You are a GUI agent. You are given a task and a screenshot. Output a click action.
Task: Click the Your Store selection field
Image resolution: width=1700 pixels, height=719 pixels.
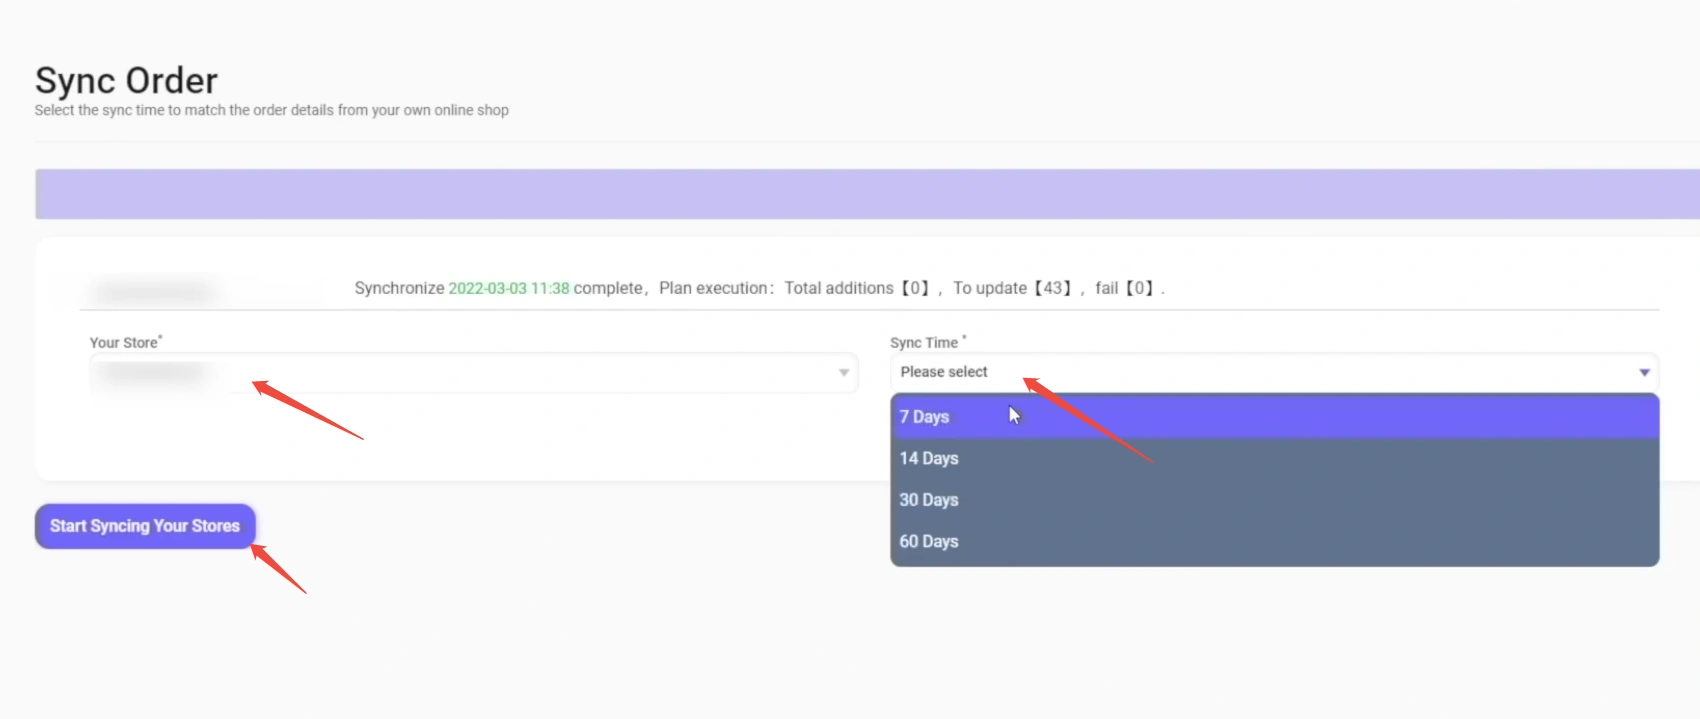click(x=473, y=373)
